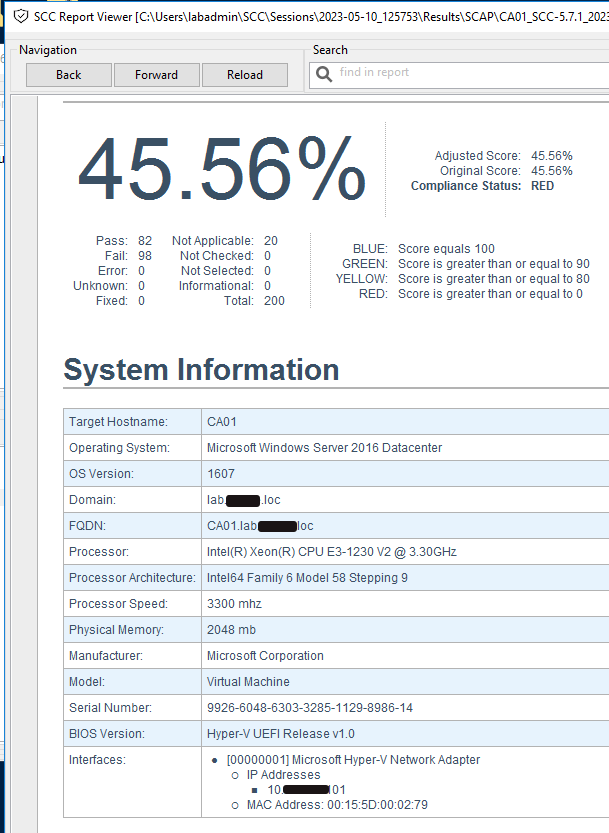Screen dimensions: 609x833
Task: Select the Intel Xeon processor value
Action: pos(332,552)
